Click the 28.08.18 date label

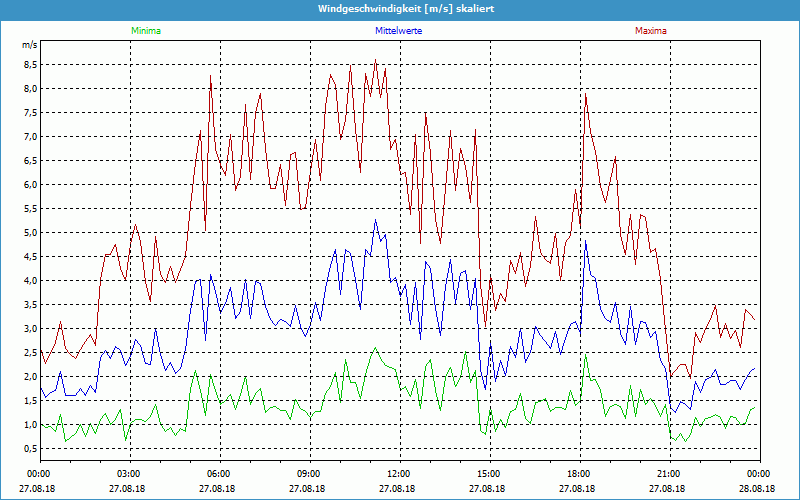[x=757, y=488]
